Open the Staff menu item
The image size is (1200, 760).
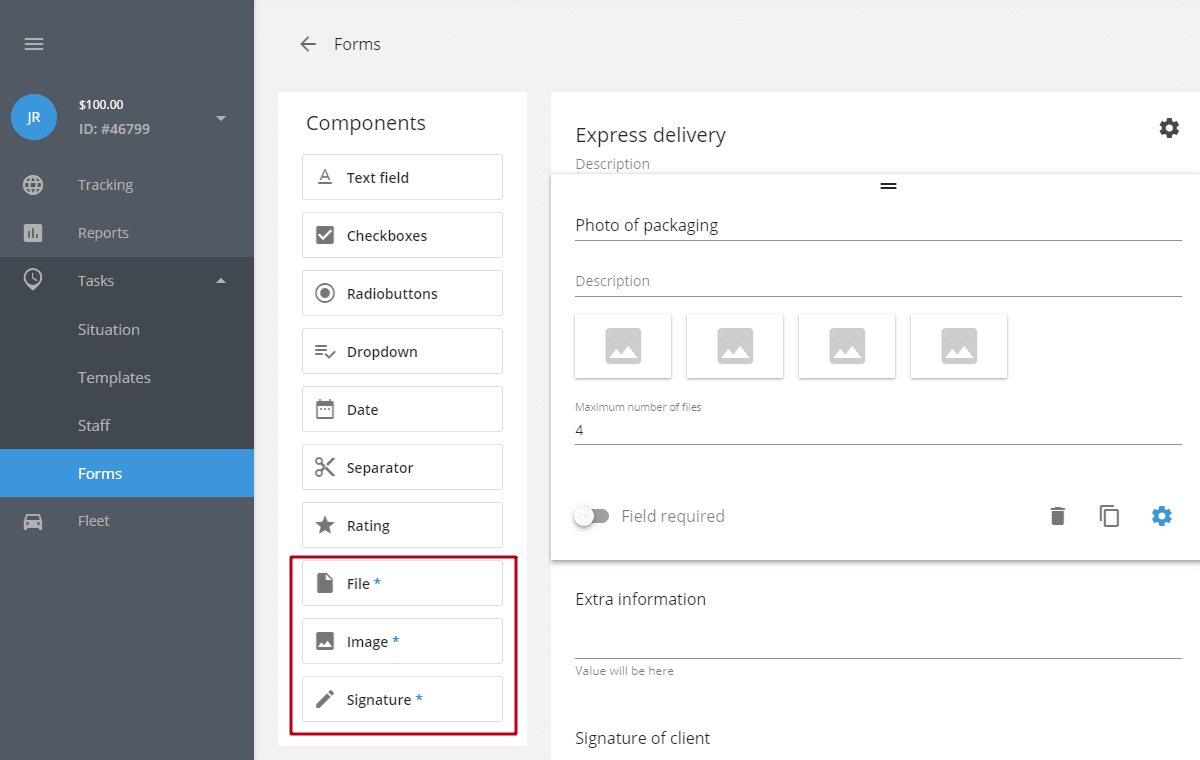point(127,425)
